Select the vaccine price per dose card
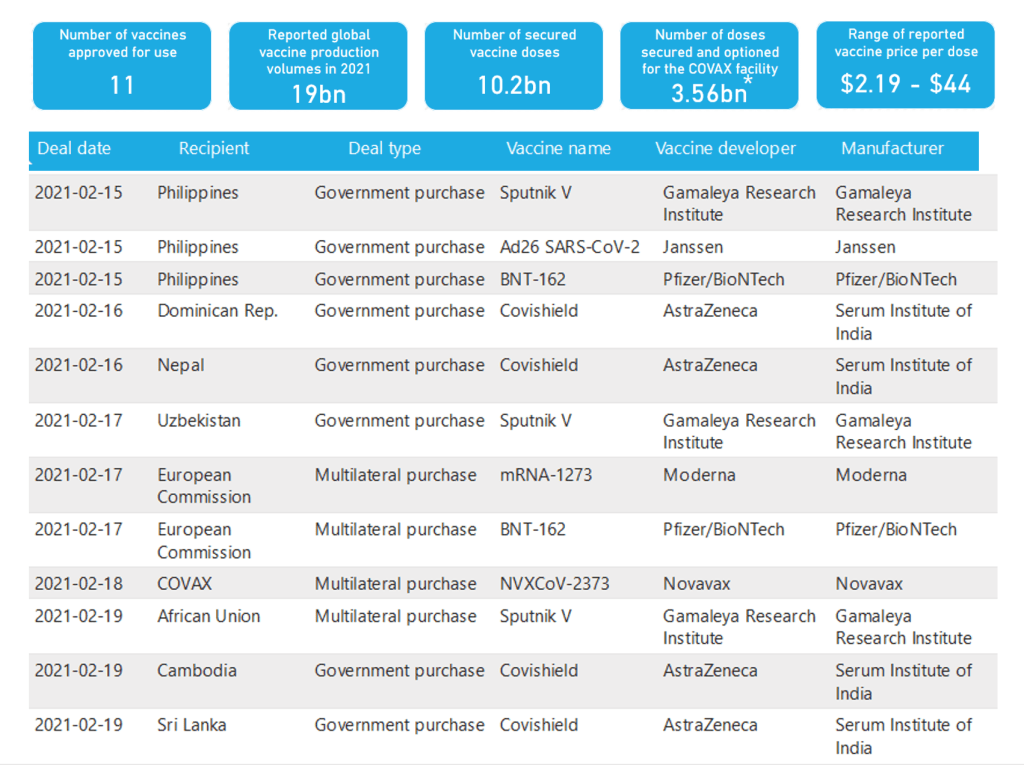1024x765 pixels. [905, 65]
